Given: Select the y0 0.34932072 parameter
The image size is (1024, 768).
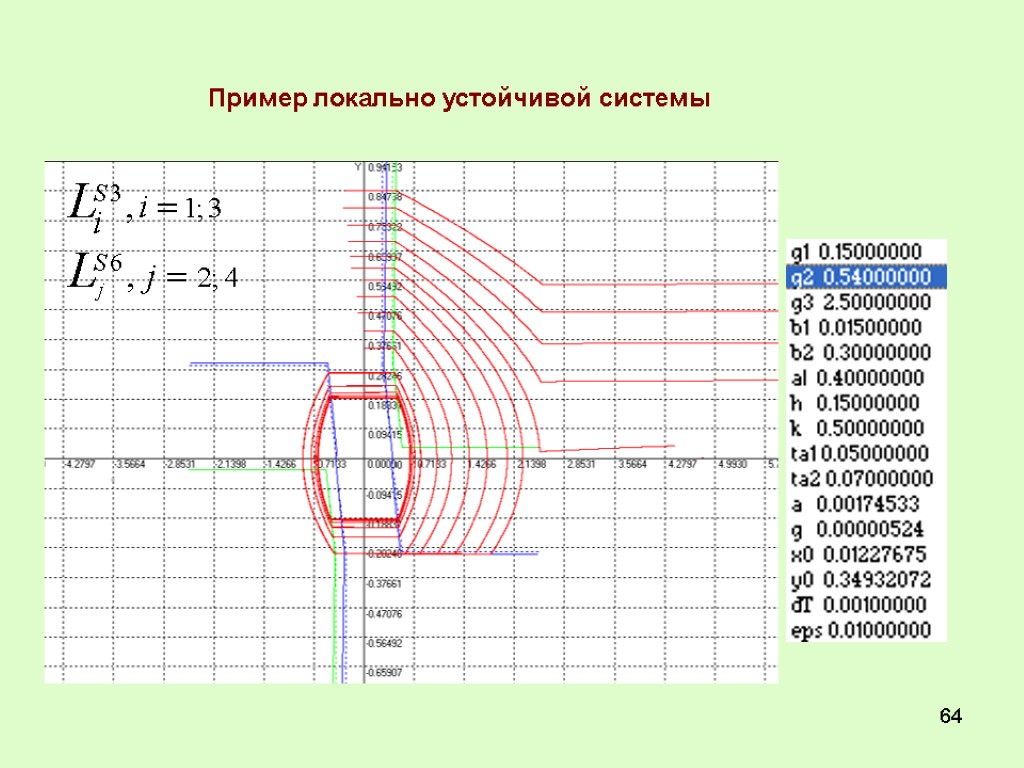Looking at the screenshot, I should (x=862, y=580).
